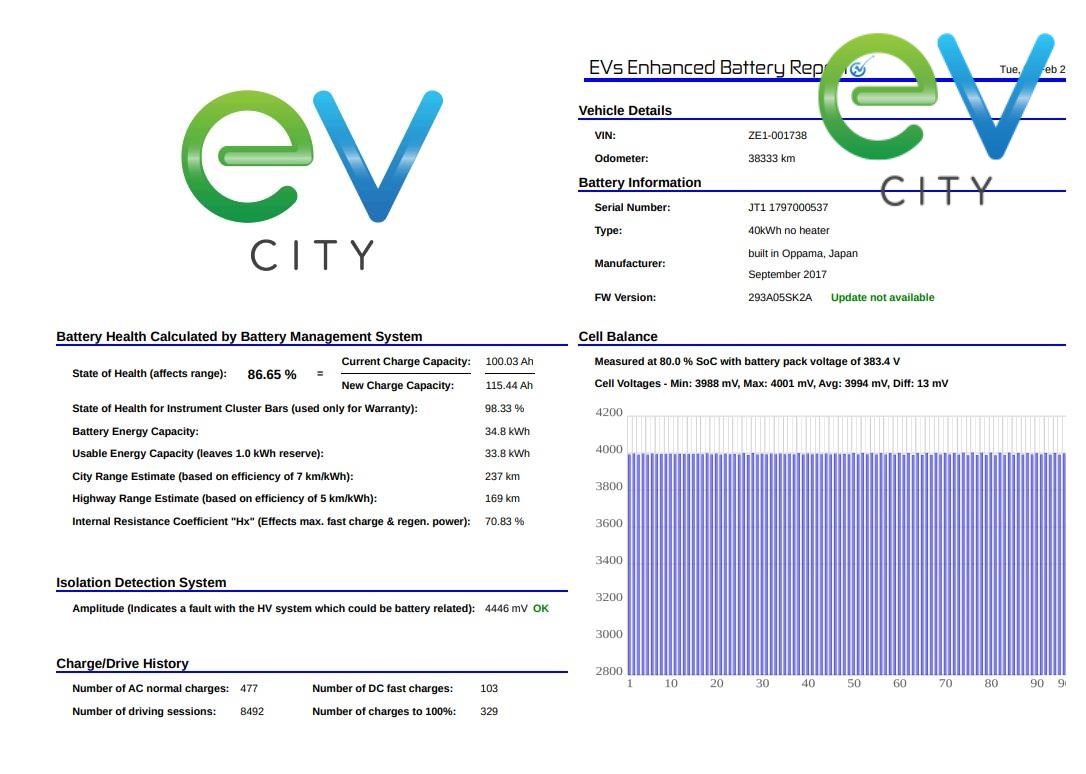1086x774 pixels.
Task: Click the odometer reading "38333 km"
Action: (x=772, y=159)
